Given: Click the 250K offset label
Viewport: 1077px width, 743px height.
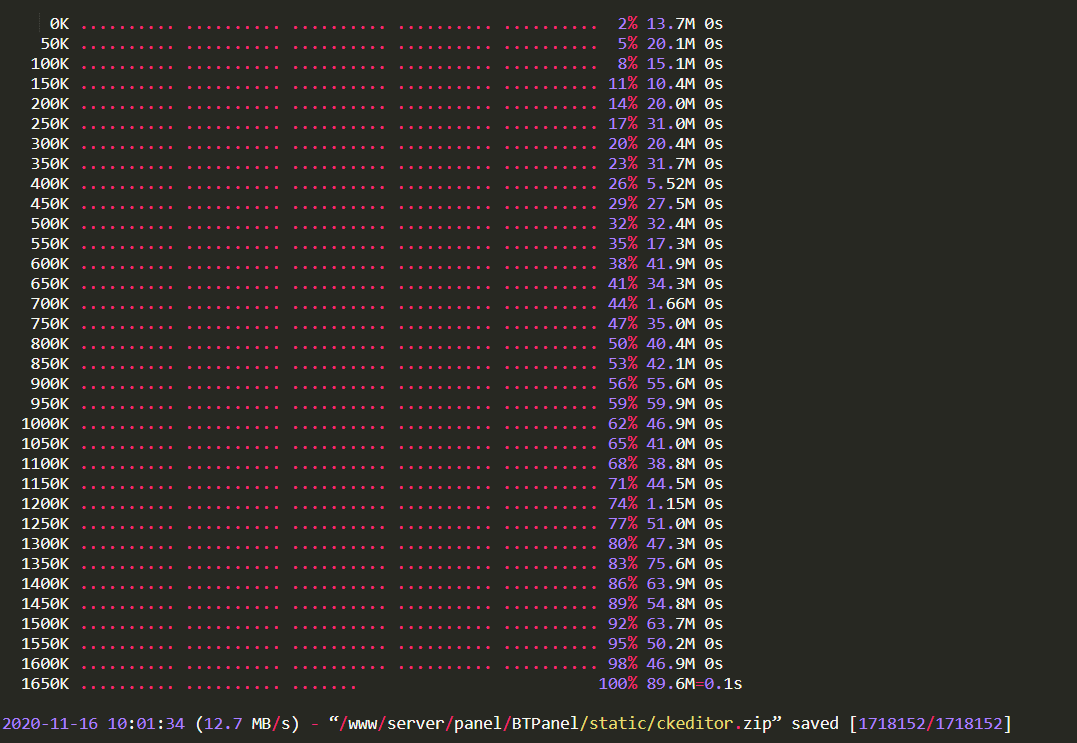Looking at the screenshot, I should point(49,124).
